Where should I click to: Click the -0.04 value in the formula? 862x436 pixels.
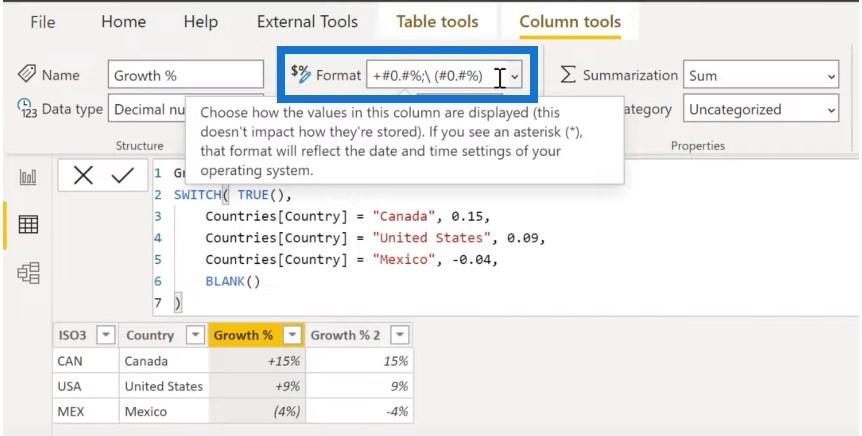coord(471,259)
